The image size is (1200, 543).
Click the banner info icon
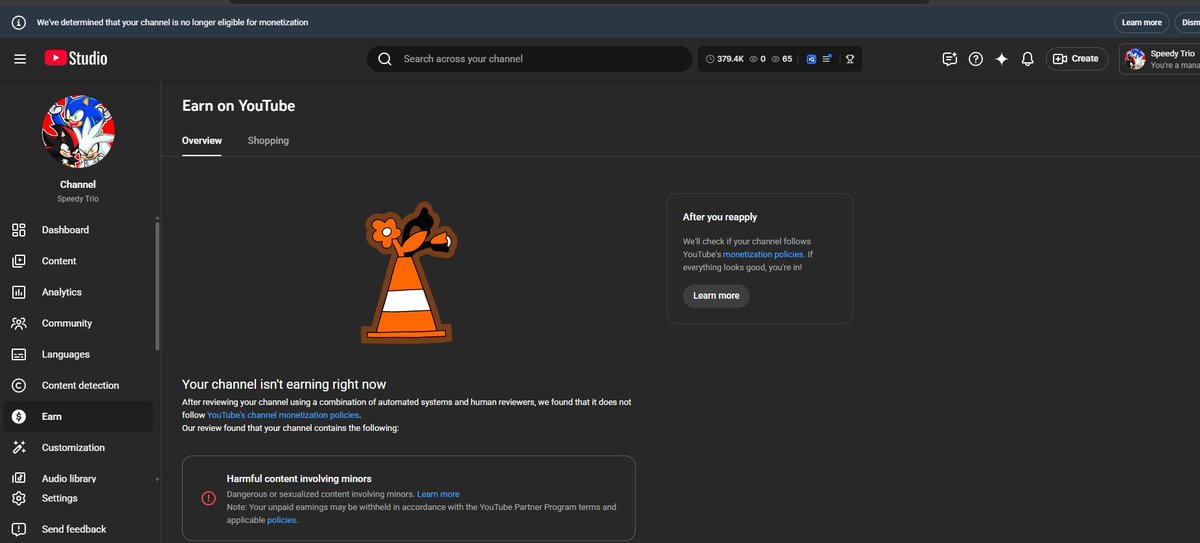[x=18, y=22]
